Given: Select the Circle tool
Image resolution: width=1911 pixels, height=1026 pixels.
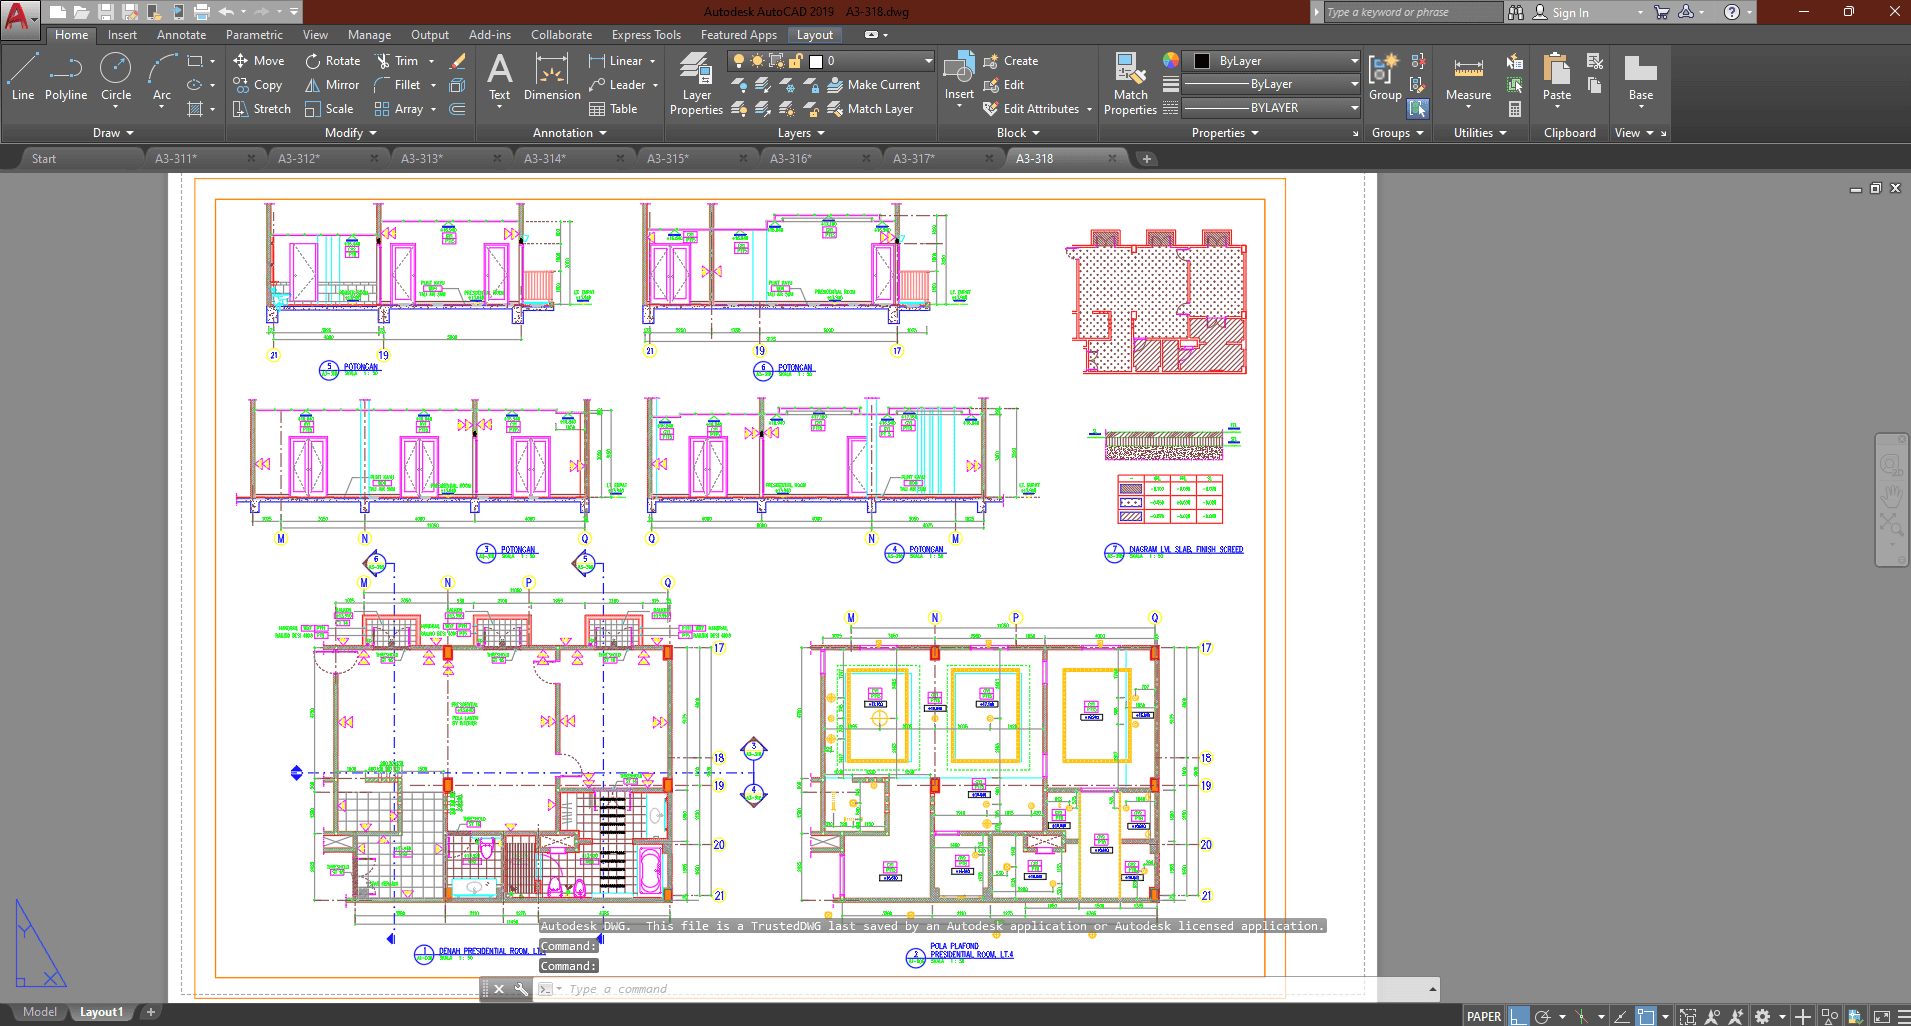Looking at the screenshot, I should (x=116, y=77).
